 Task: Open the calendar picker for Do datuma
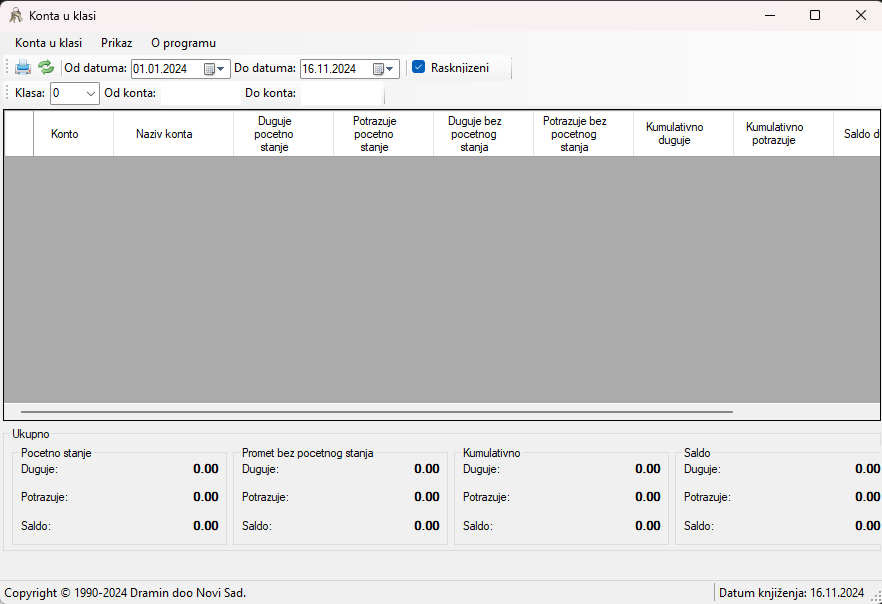pos(384,69)
